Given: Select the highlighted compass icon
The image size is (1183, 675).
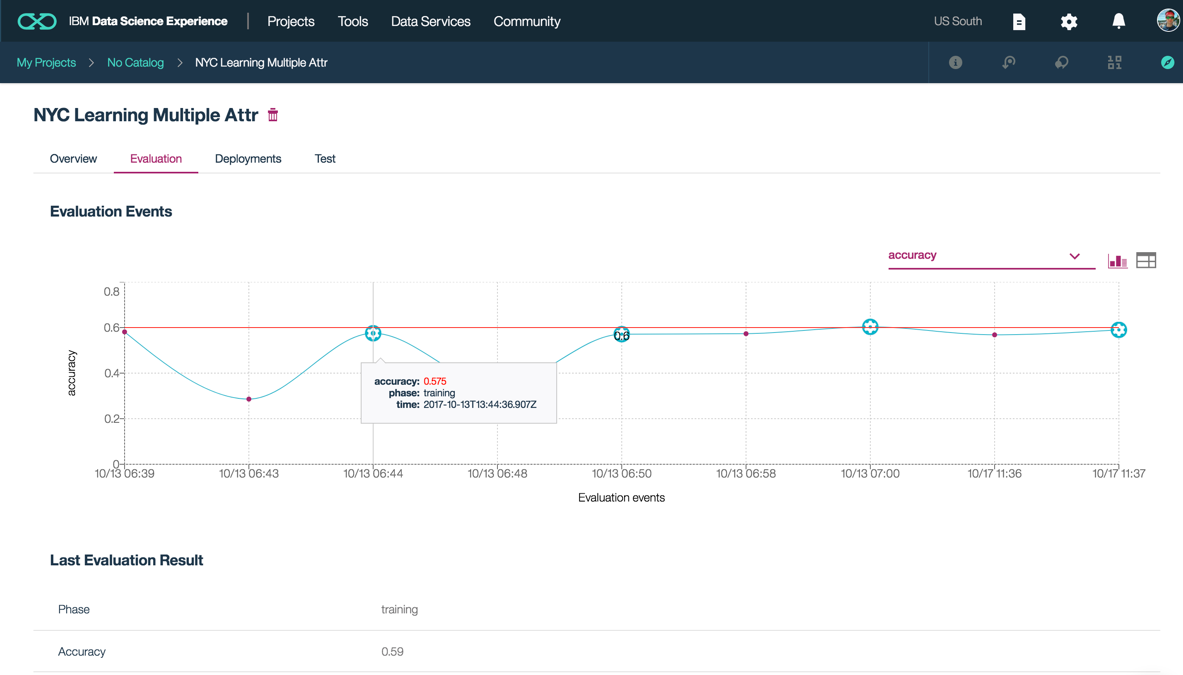Looking at the screenshot, I should pyautogui.click(x=1167, y=62).
